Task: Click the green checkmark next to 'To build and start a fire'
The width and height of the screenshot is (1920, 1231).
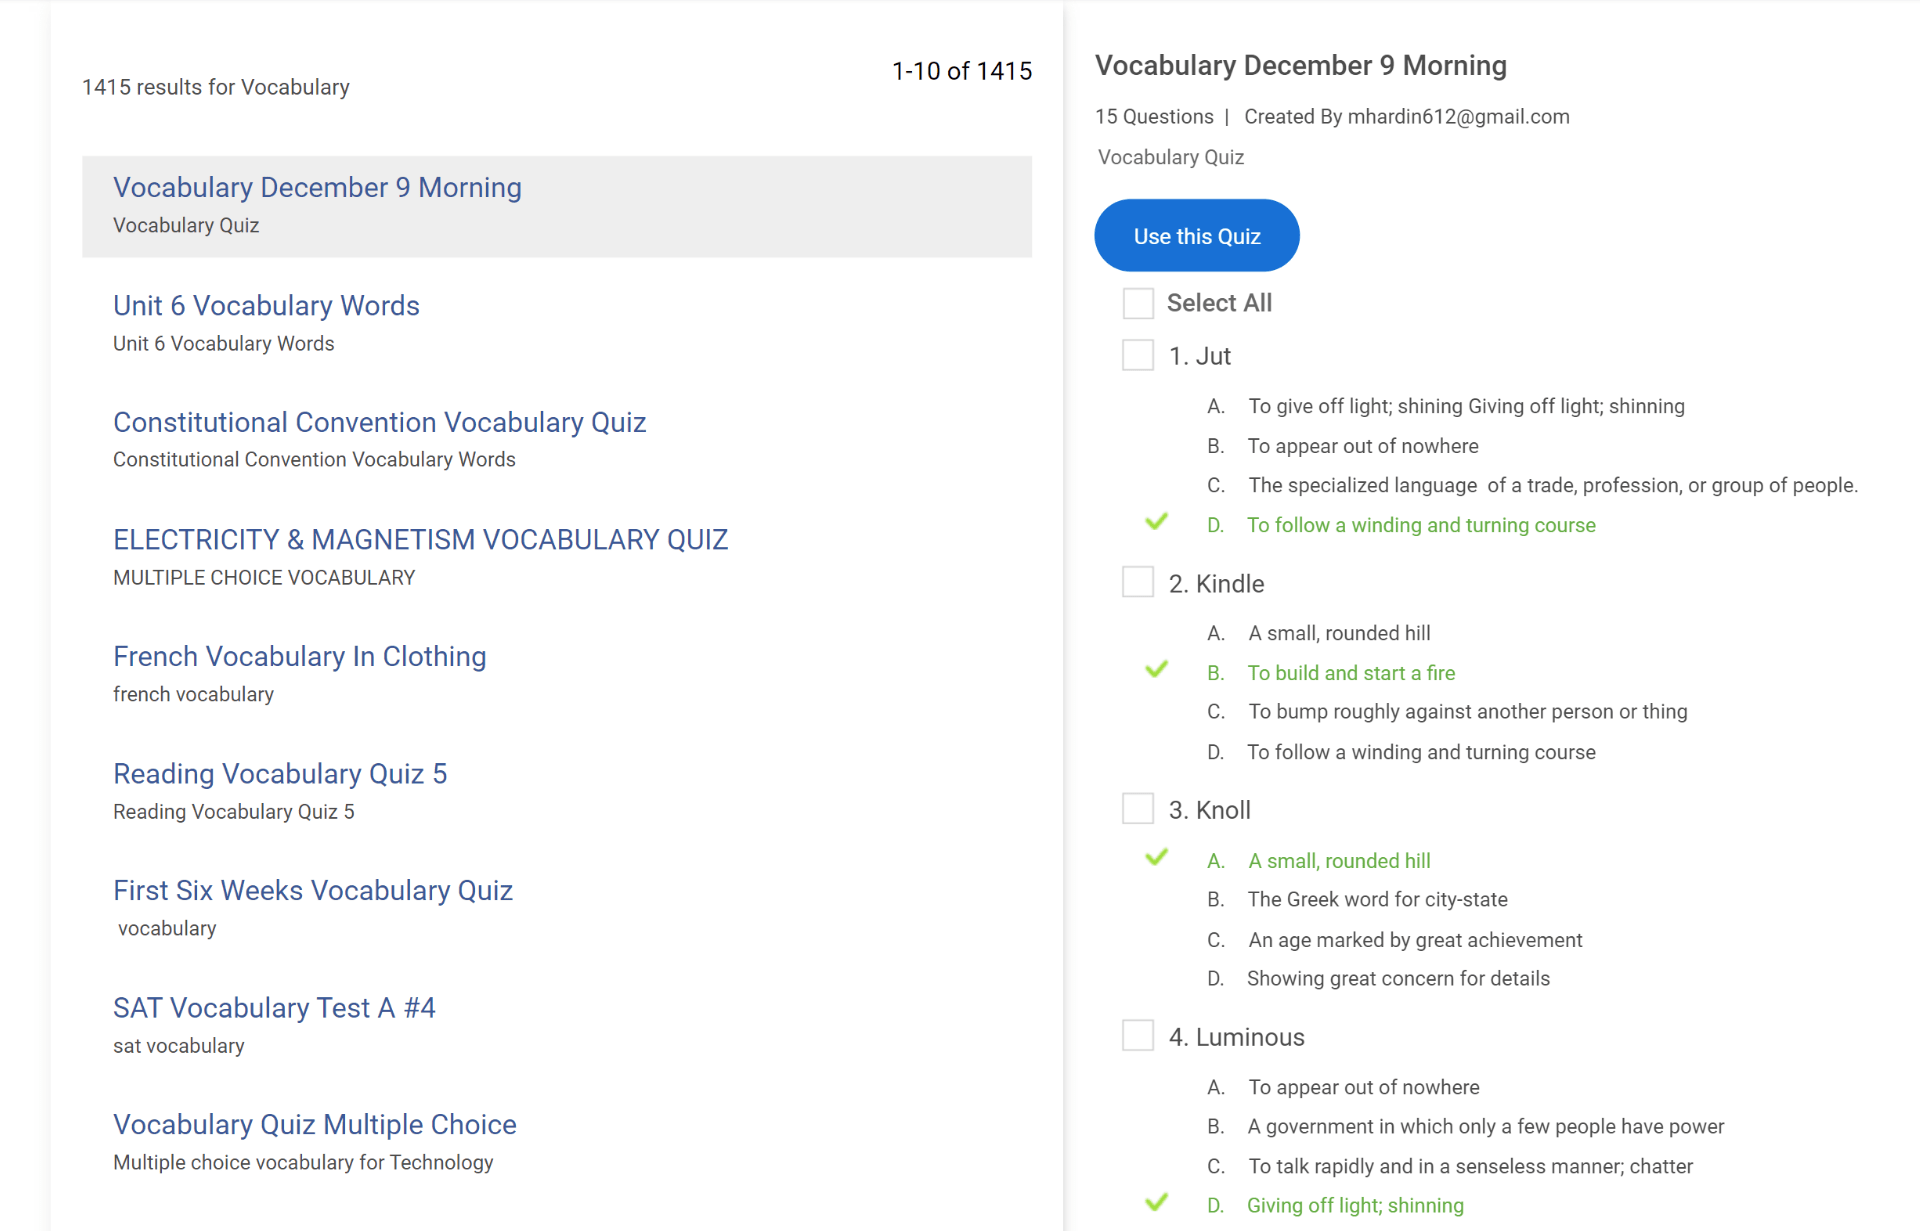Action: tap(1156, 669)
